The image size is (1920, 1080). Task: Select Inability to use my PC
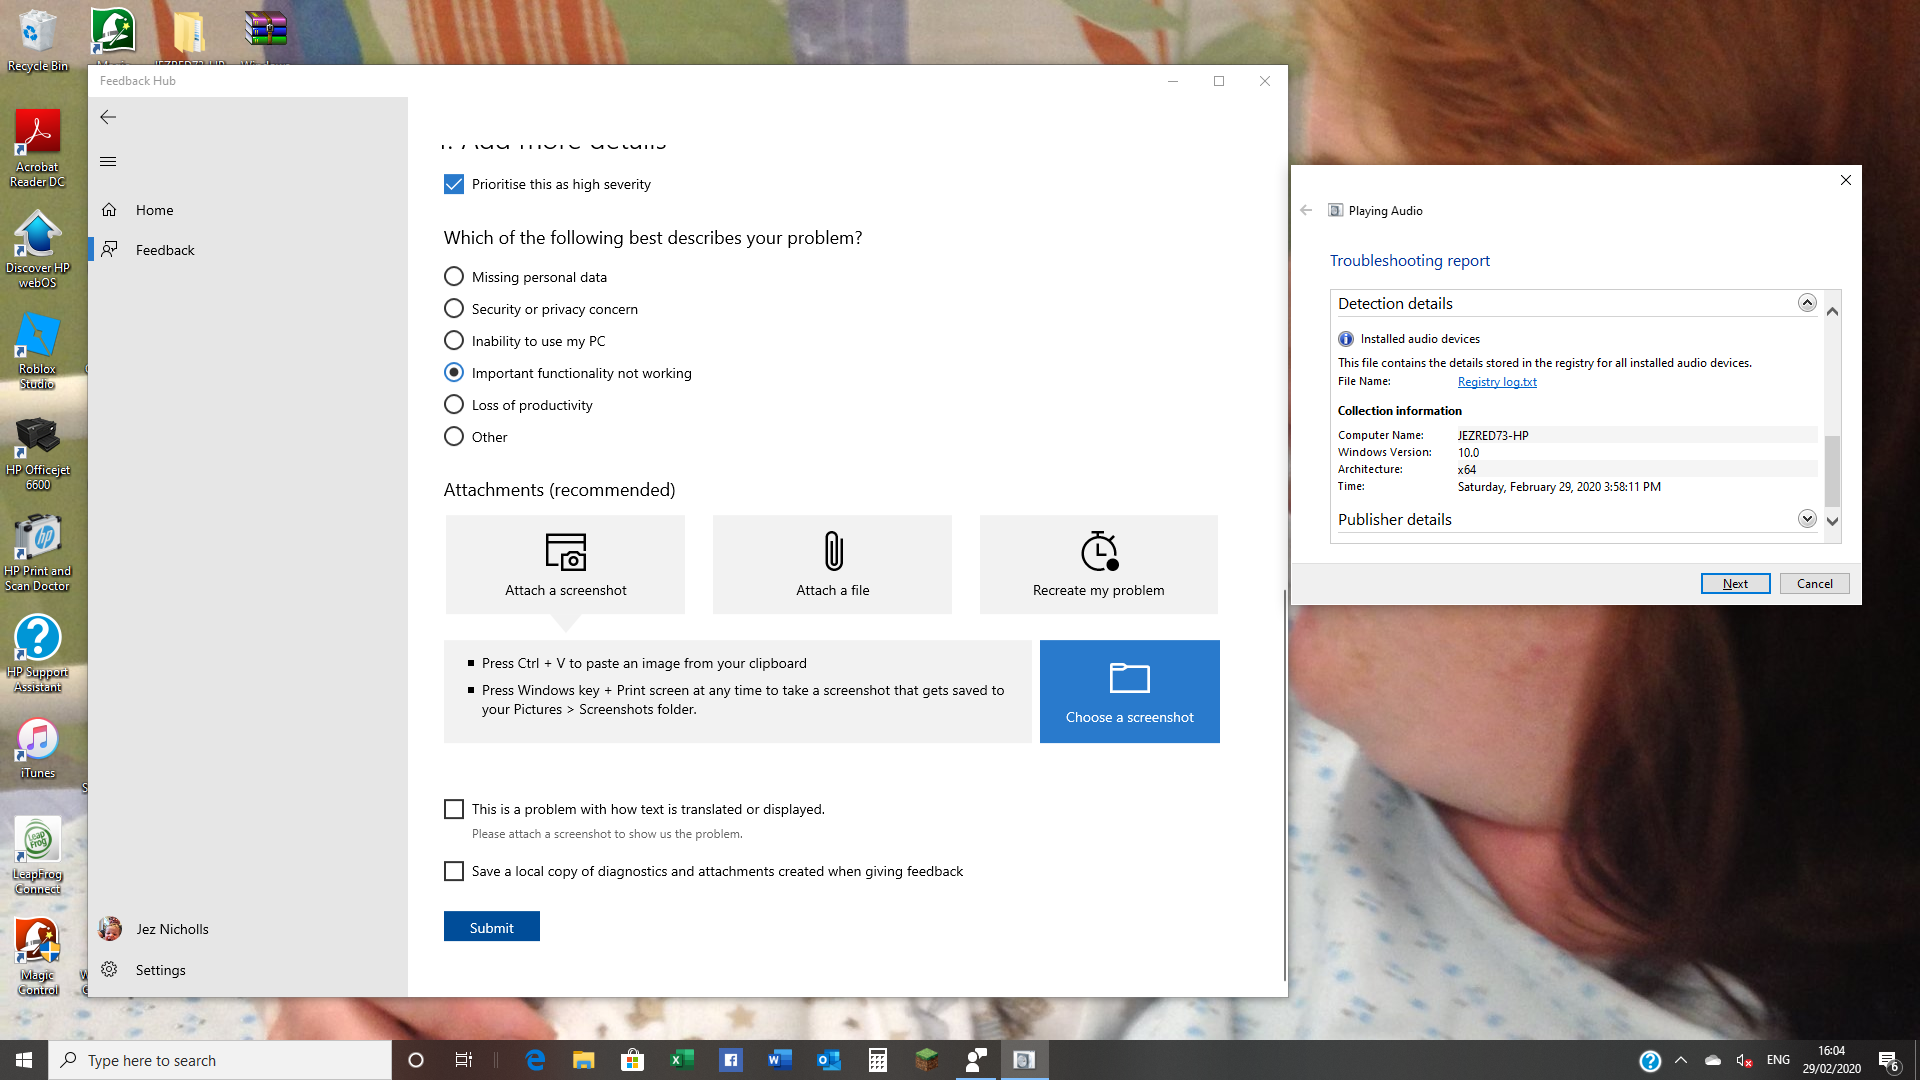tap(454, 340)
